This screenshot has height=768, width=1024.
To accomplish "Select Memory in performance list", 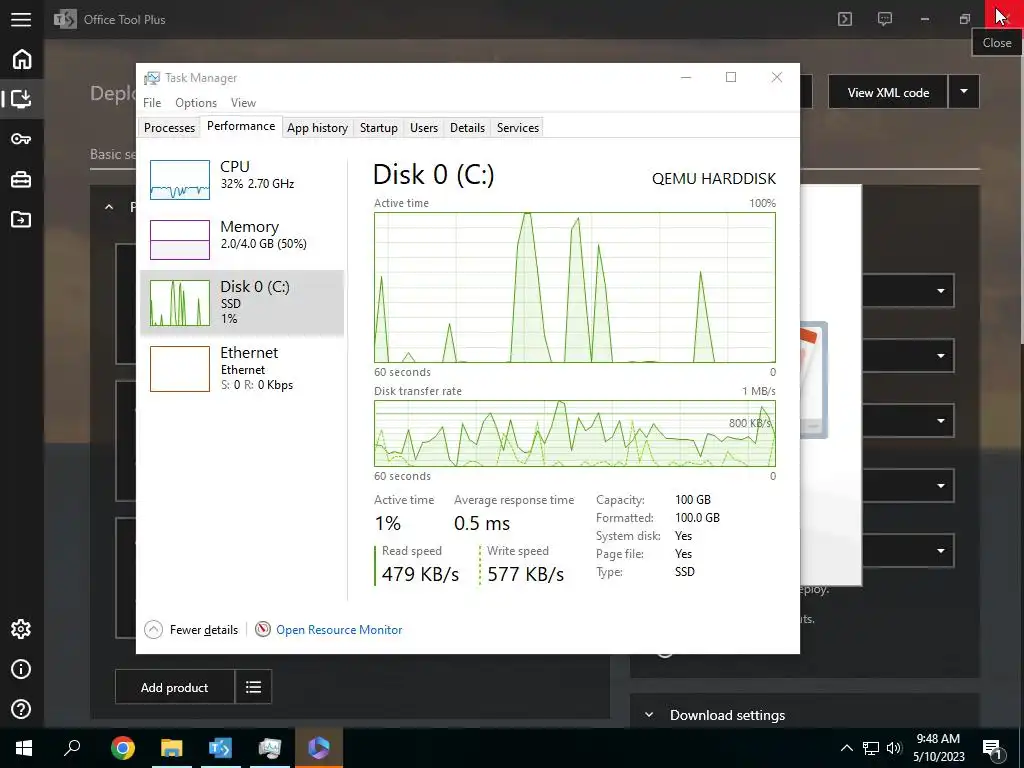I will pyautogui.click(x=242, y=239).
